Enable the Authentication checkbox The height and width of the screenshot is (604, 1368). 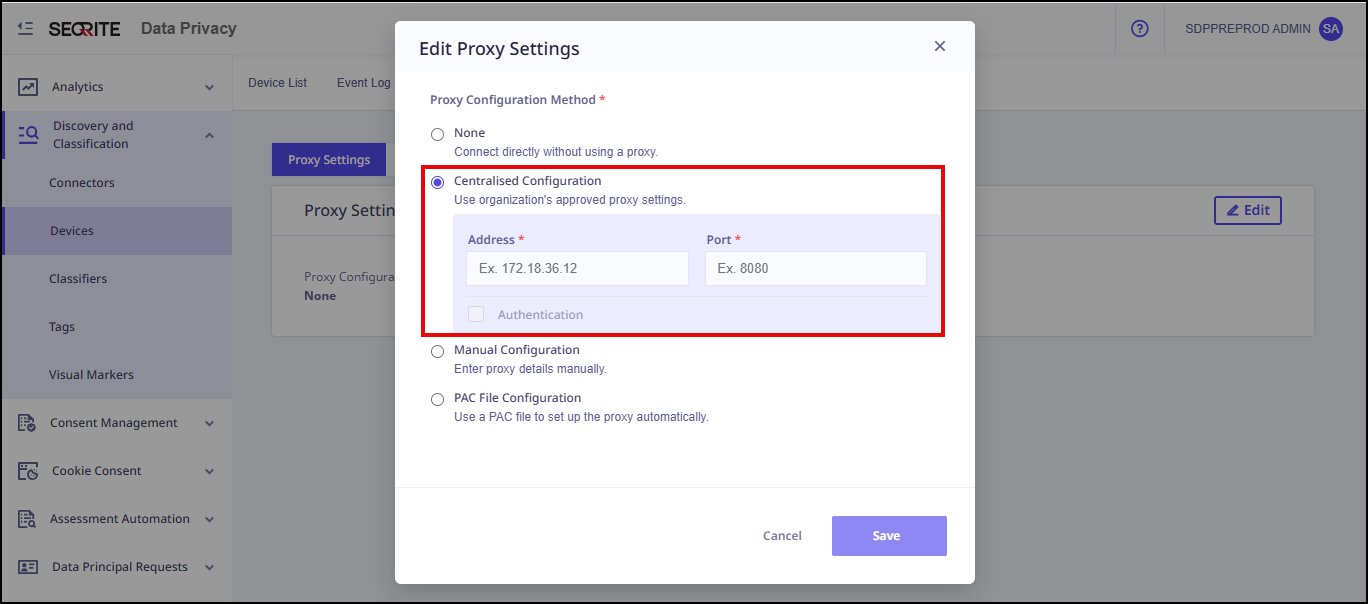[x=476, y=315]
